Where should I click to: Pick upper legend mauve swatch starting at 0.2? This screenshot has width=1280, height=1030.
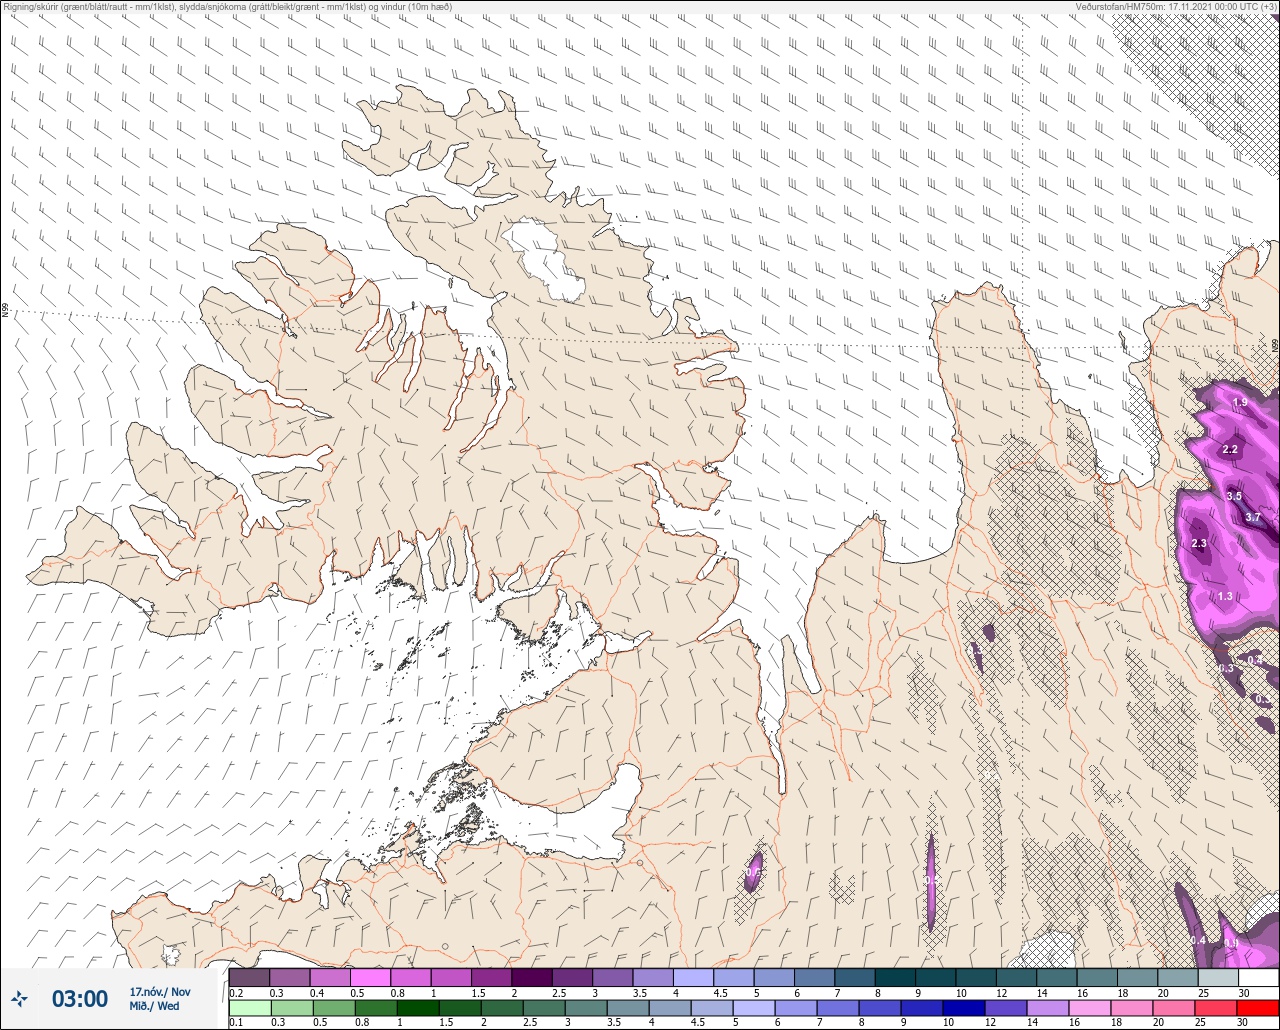[249, 977]
